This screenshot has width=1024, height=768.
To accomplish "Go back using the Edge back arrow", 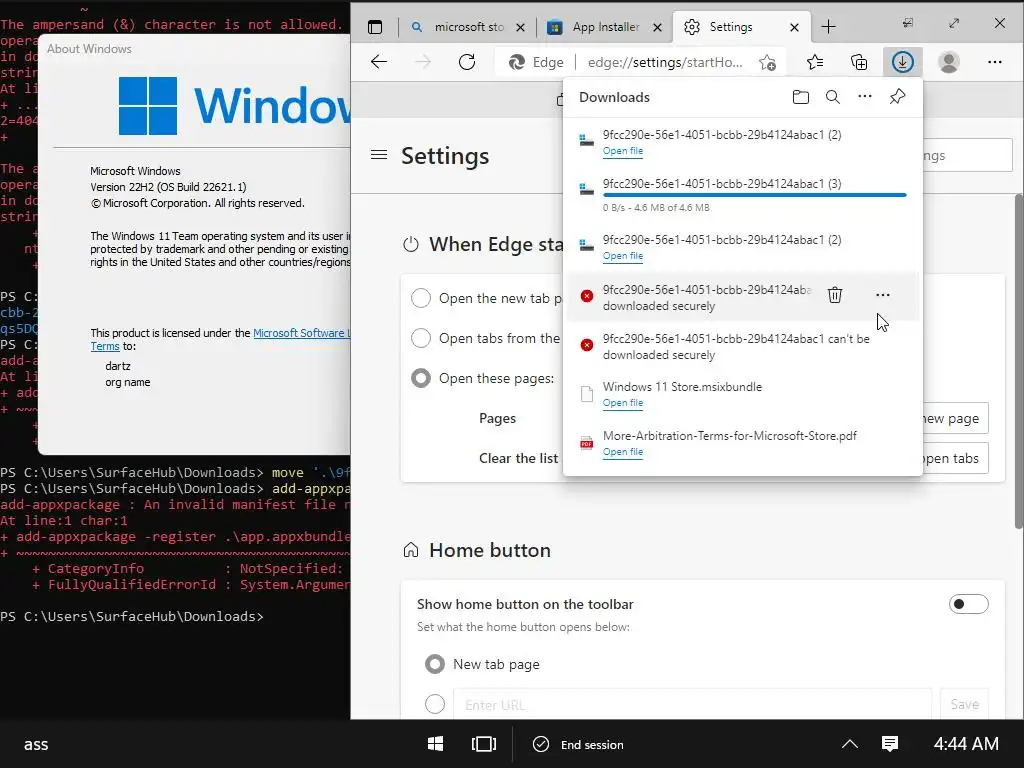I will [379, 62].
